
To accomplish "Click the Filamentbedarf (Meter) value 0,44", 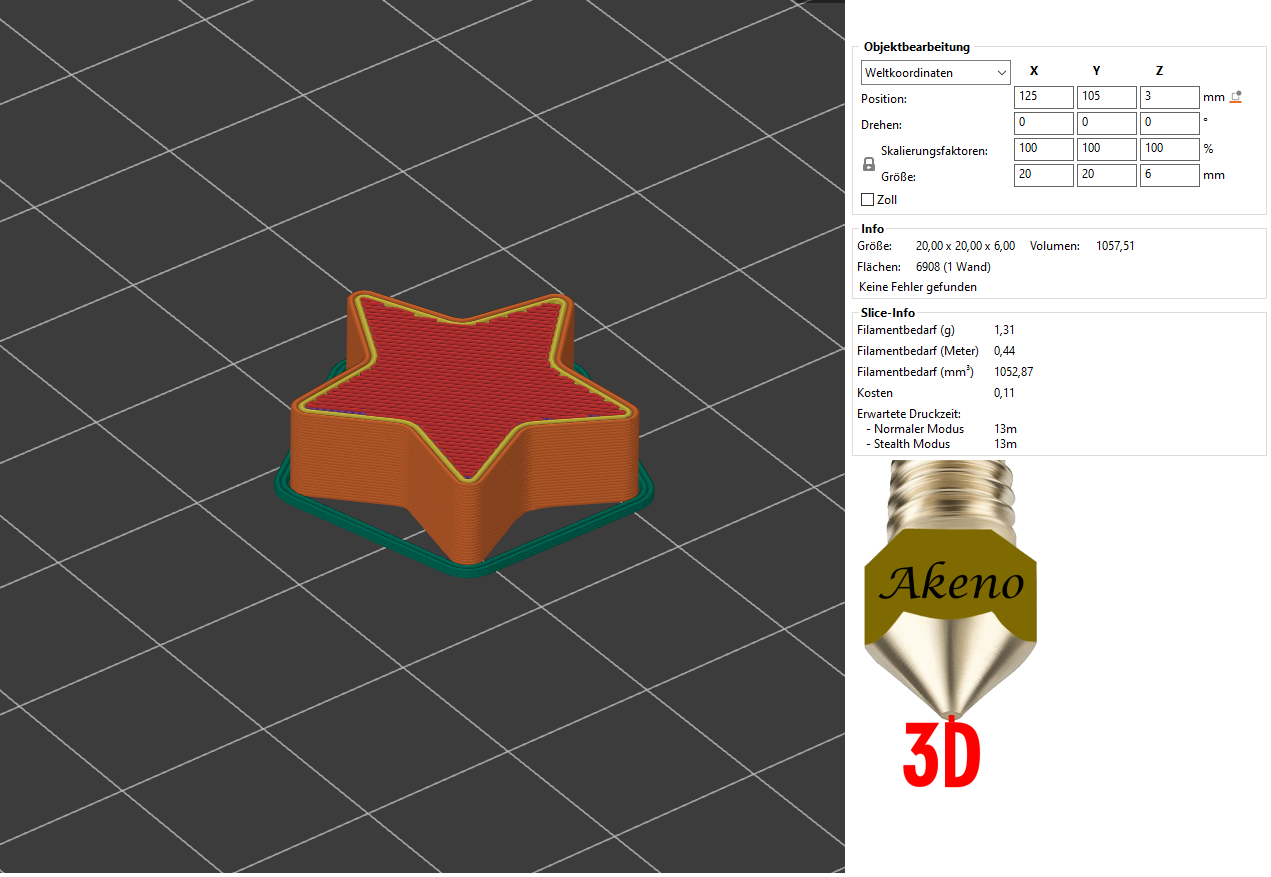I will tap(1006, 351).
